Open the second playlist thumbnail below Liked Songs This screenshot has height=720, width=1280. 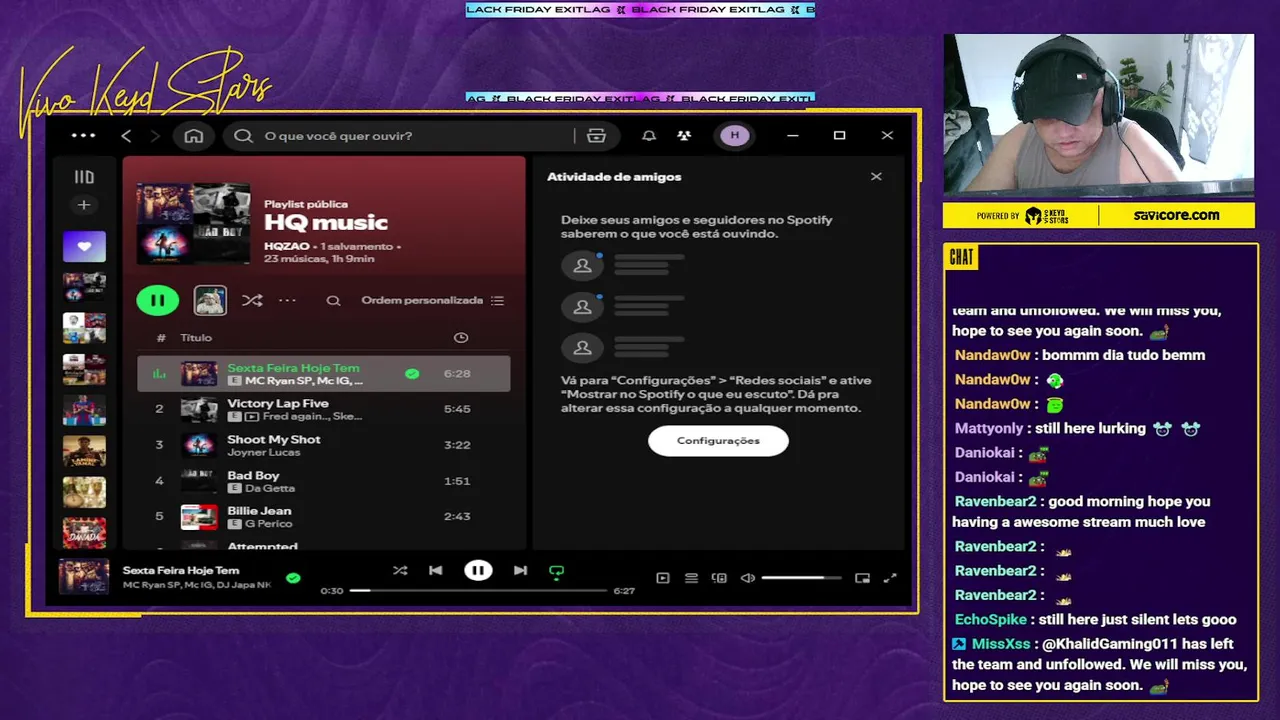click(84, 328)
